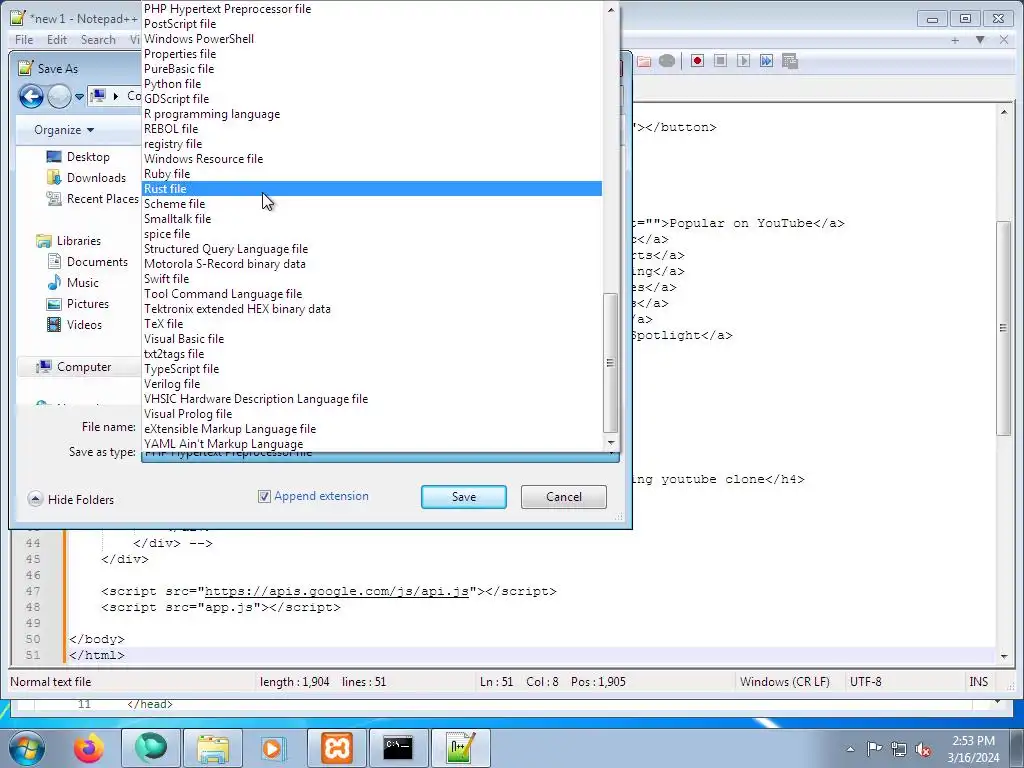Select R programming language type
The height and width of the screenshot is (768, 1024).
[x=372, y=114]
